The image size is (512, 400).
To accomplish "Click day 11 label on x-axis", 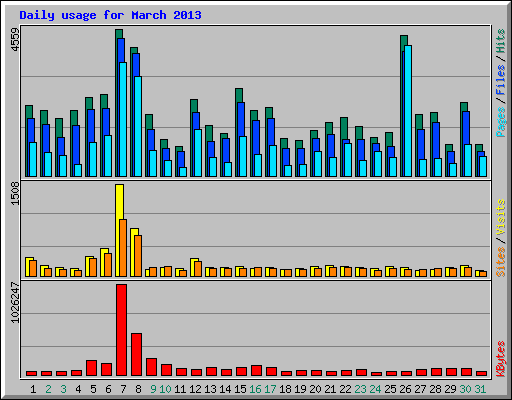I will click(180, 389).
